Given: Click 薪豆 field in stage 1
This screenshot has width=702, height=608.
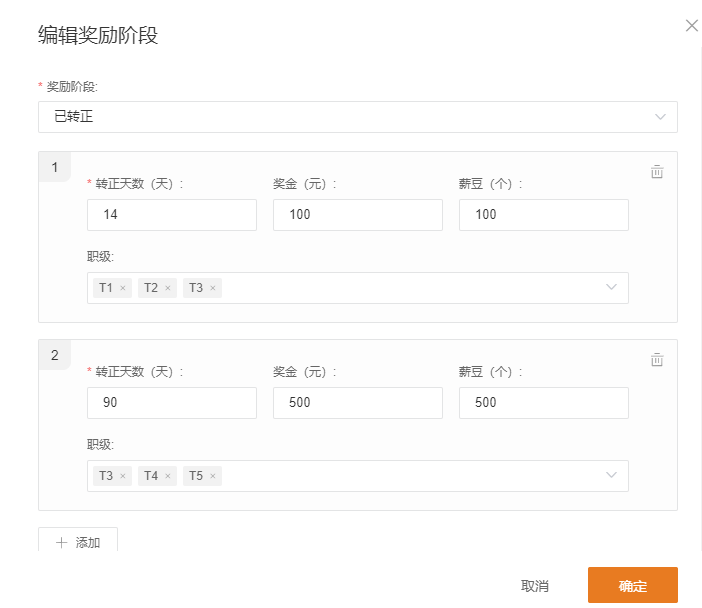Looking at the screenshot, I should (544, 215).
